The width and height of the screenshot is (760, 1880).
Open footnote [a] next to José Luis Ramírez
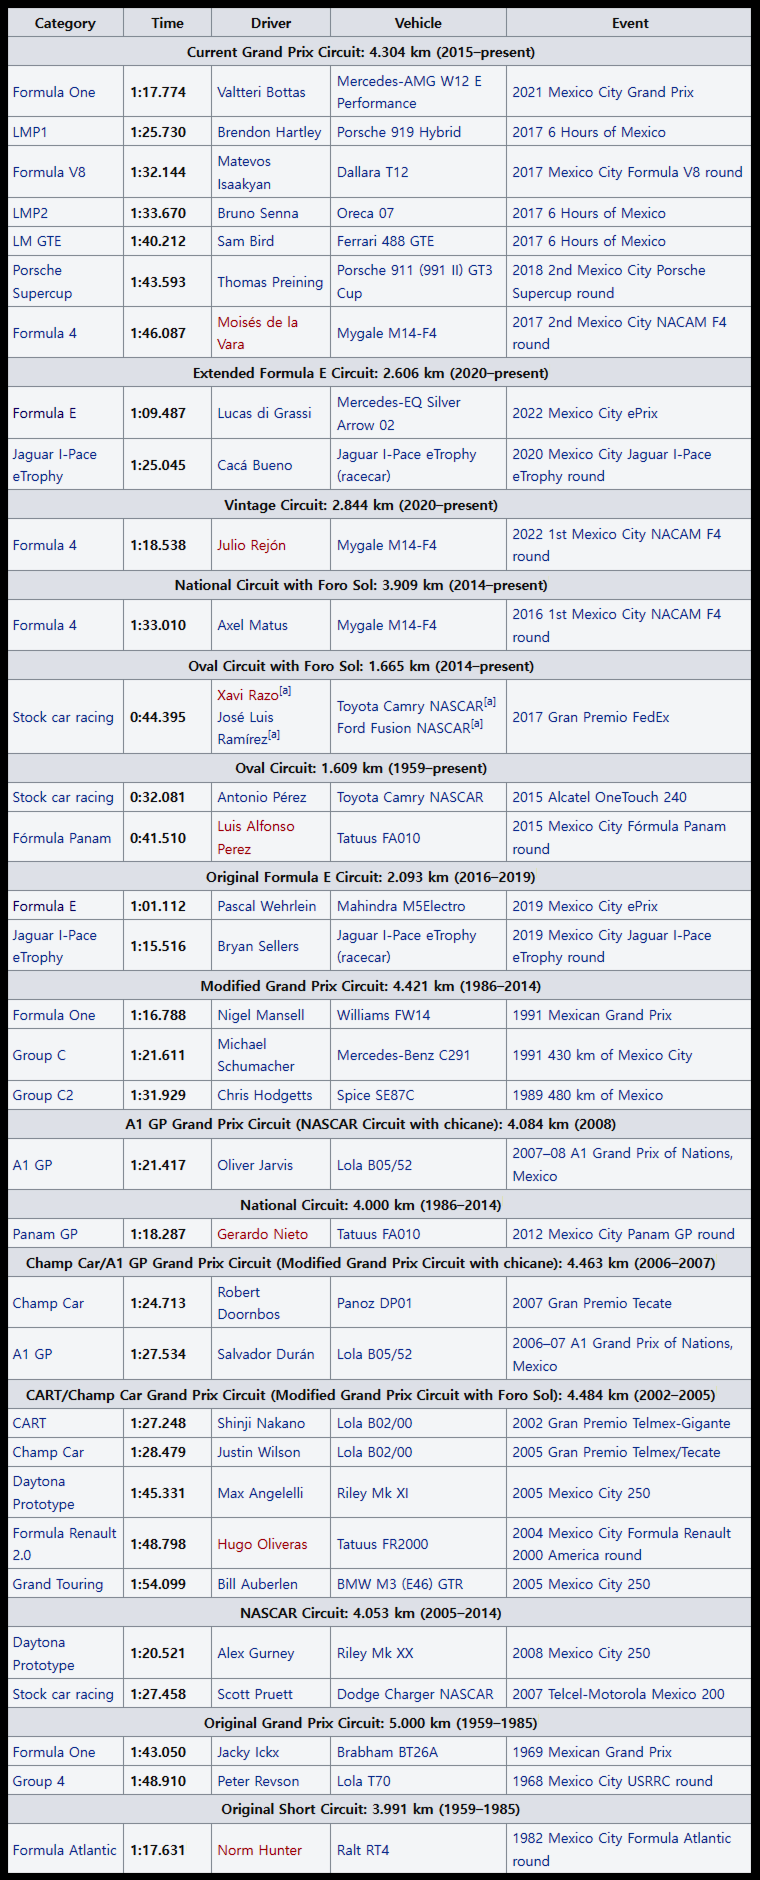[x=274, y=735]
